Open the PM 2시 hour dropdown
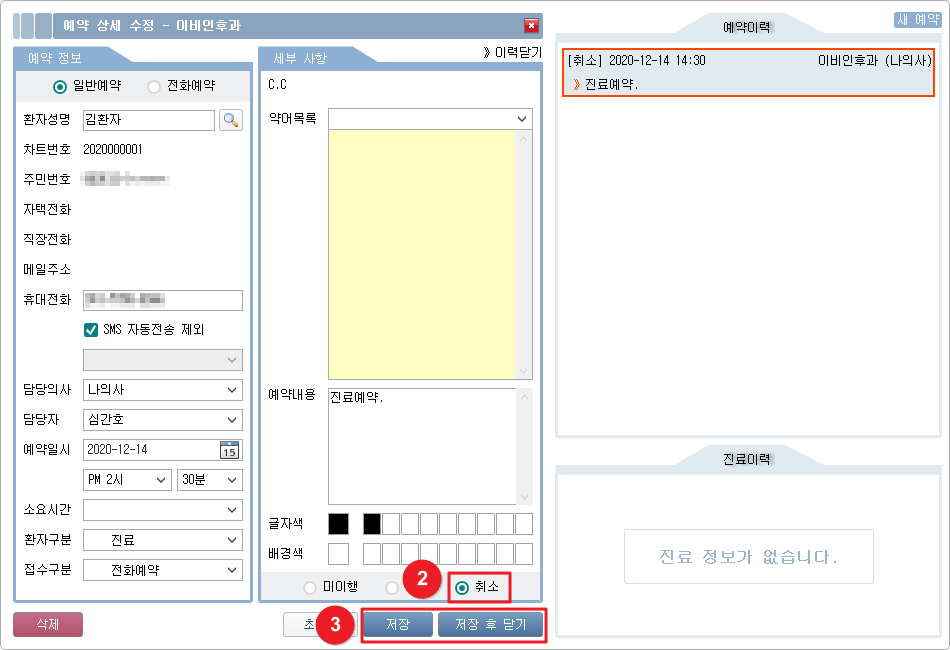The image size is (950, 650). click(x=128, y=480)
